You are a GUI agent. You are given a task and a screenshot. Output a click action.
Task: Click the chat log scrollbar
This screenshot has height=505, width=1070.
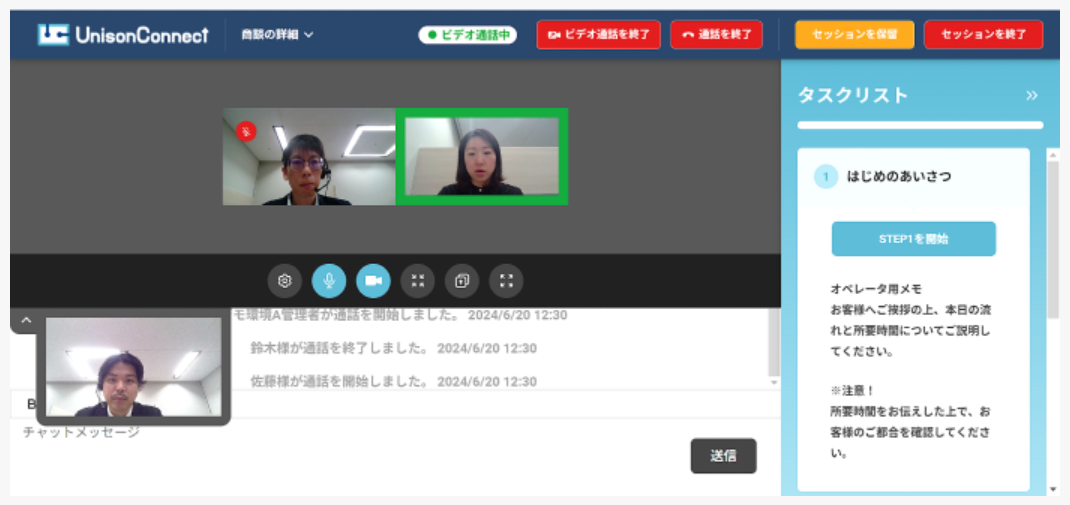(x=773, y=345)
